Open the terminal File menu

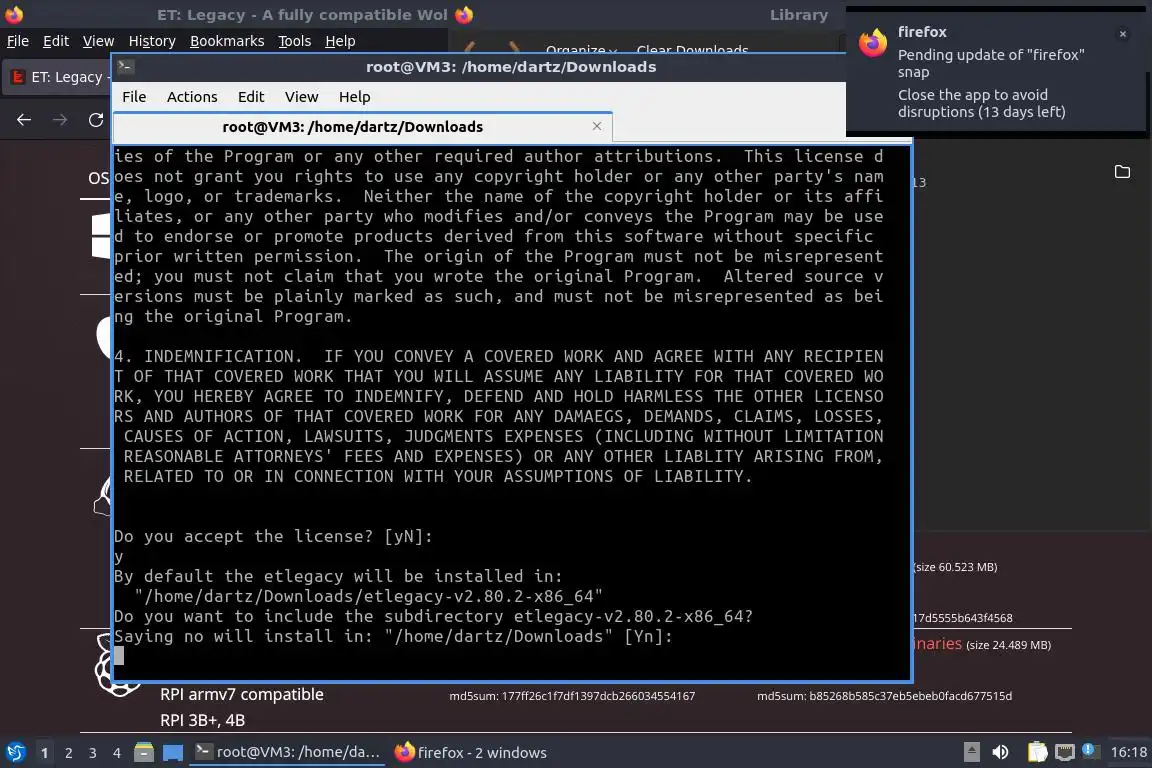click(x=134, y=97)
